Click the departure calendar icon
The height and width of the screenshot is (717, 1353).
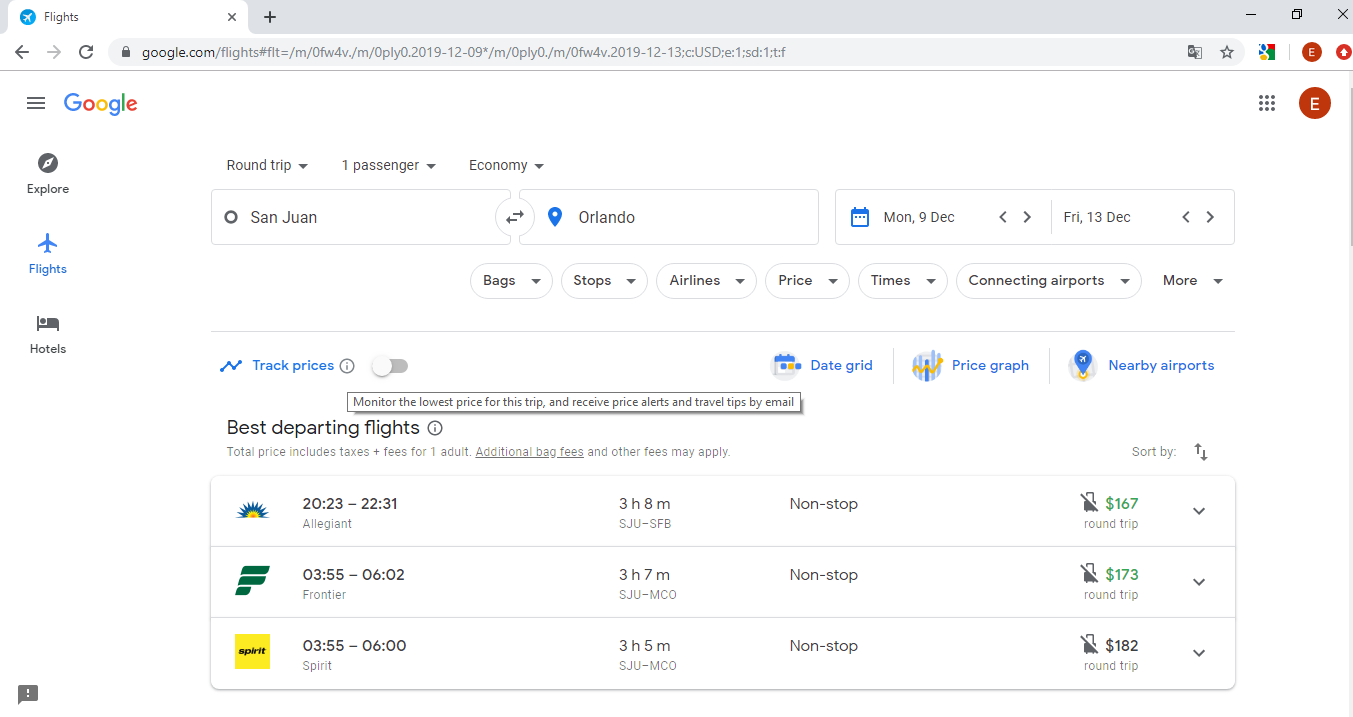[860, 217]
